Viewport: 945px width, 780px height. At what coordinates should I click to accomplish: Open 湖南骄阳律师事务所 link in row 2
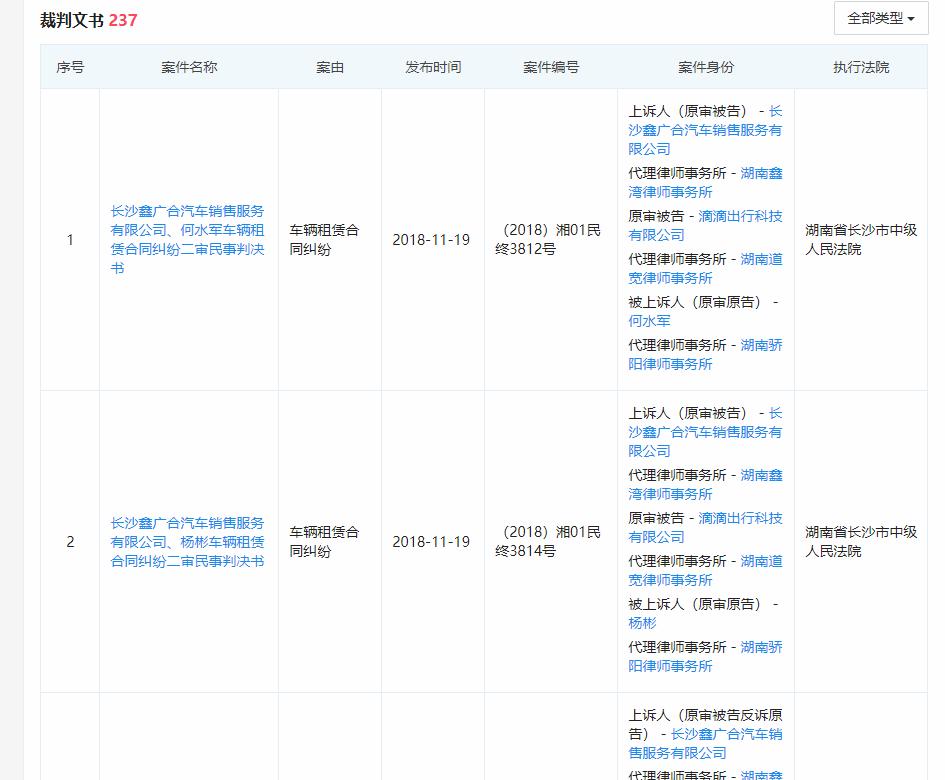(705, 656)
